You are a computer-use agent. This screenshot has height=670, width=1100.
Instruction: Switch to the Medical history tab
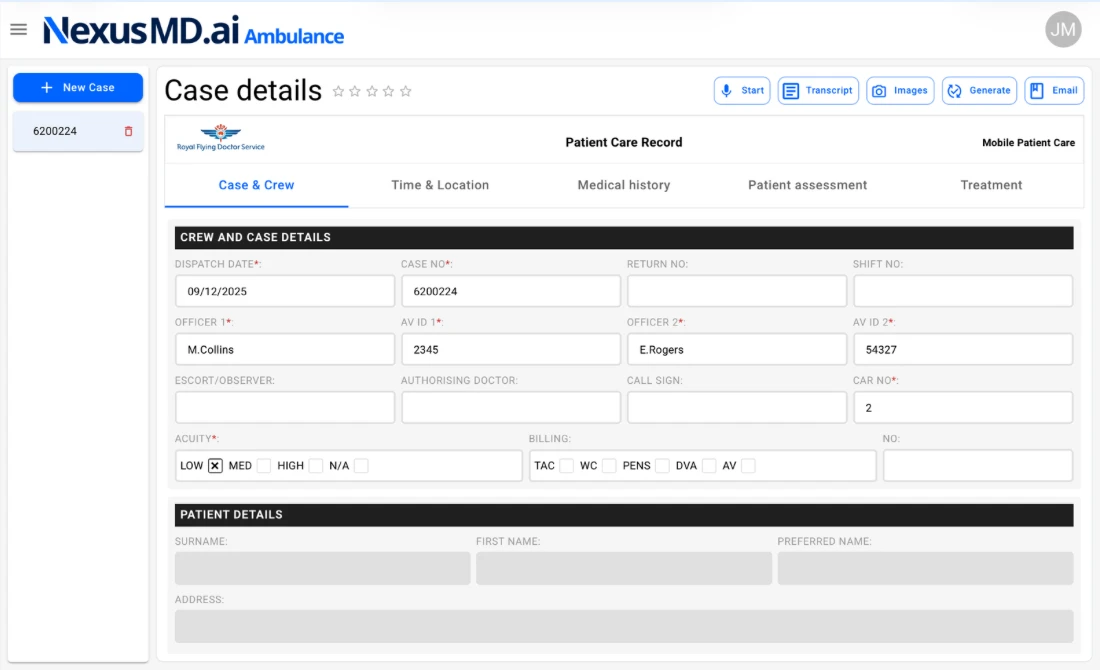624,185
